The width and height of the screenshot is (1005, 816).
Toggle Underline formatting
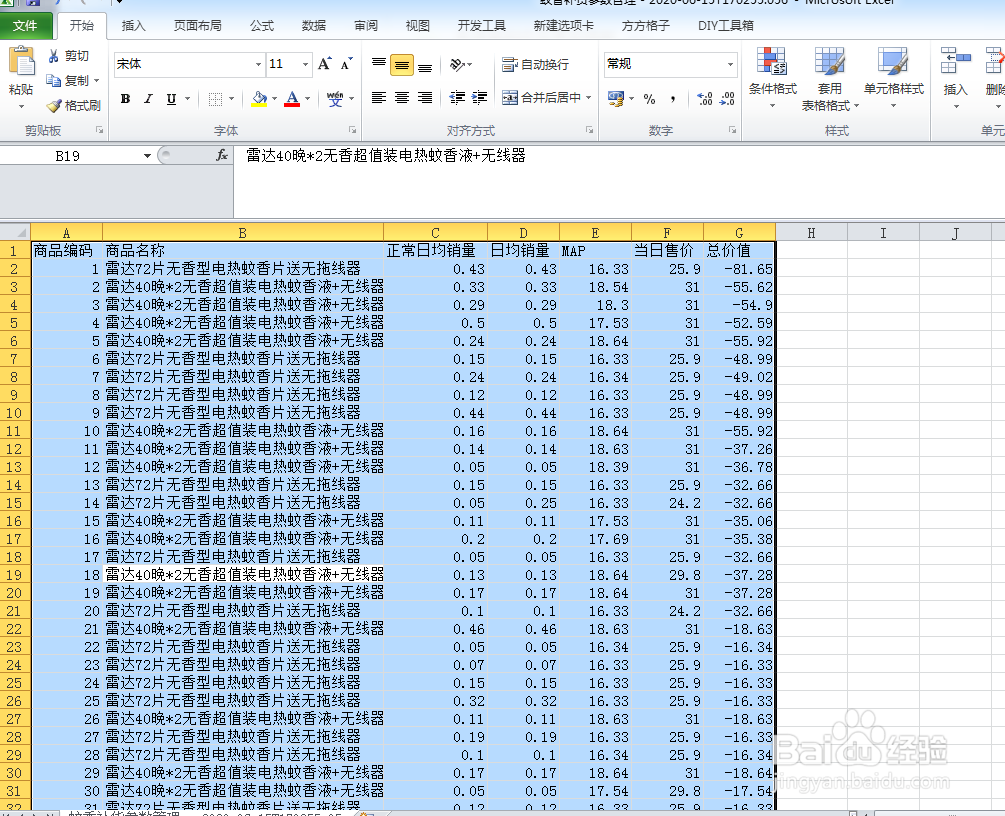tap(171, 99)
